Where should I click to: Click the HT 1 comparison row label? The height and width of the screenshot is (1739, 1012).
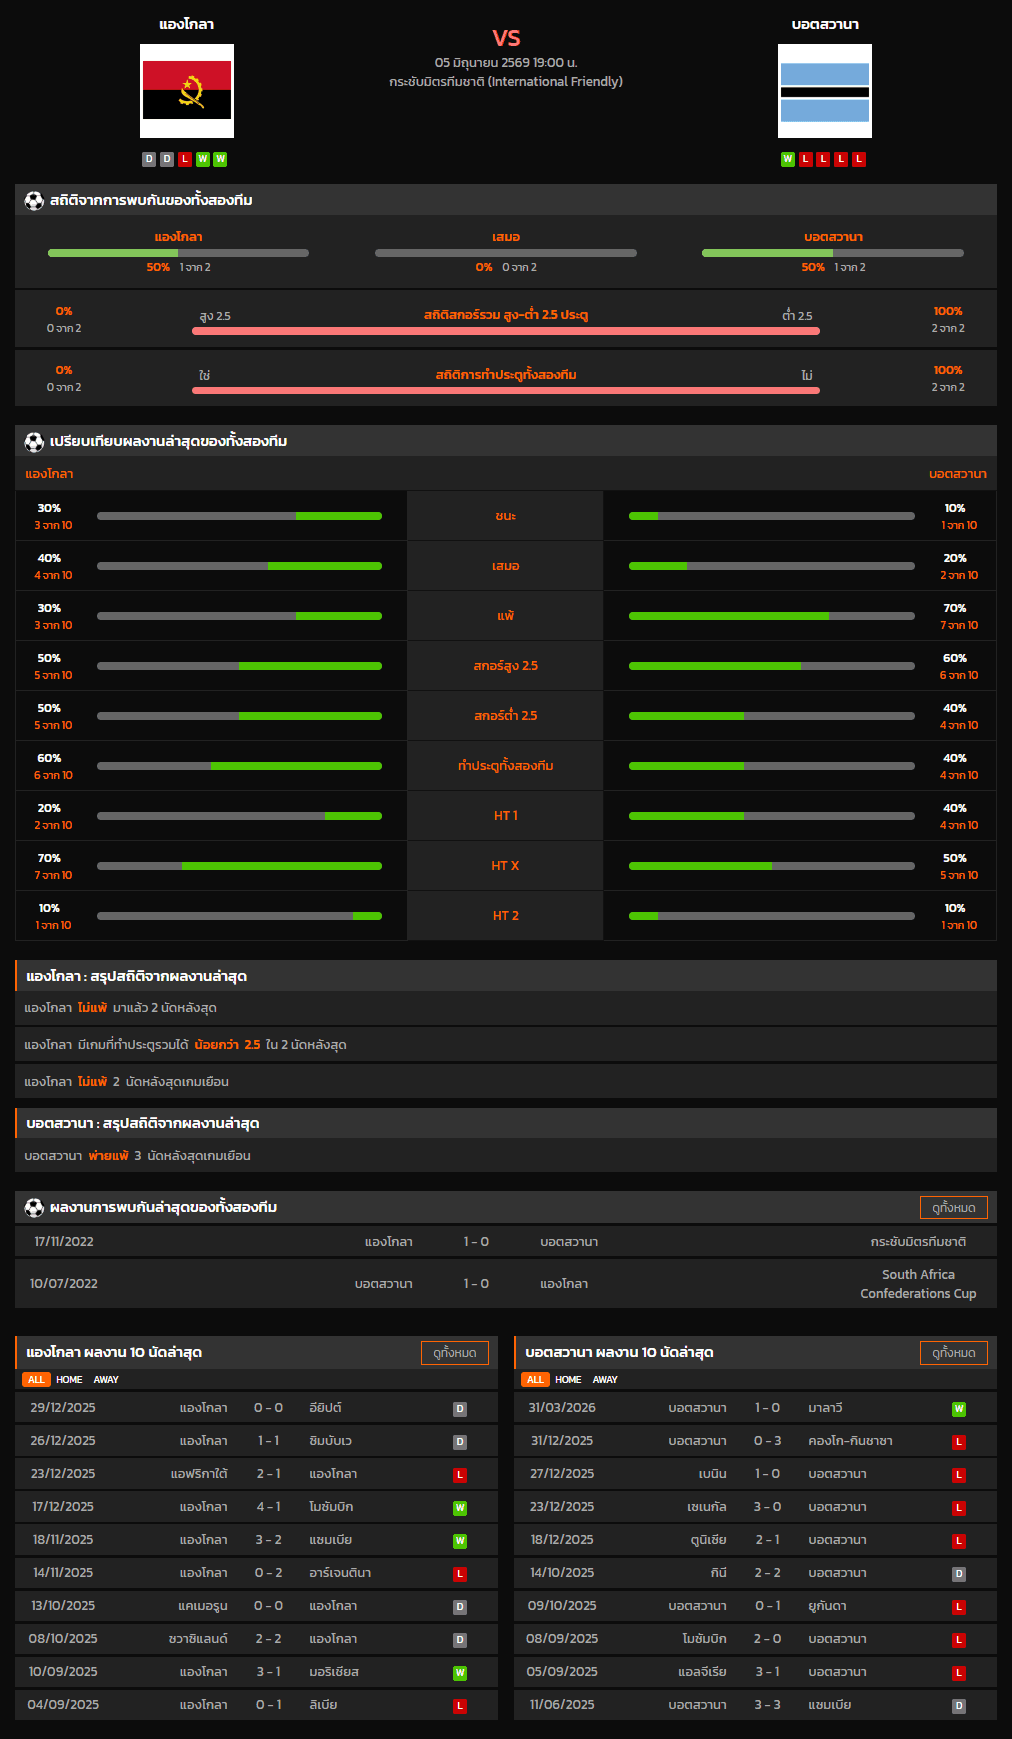pyautogui.click(x=506, y=816)
